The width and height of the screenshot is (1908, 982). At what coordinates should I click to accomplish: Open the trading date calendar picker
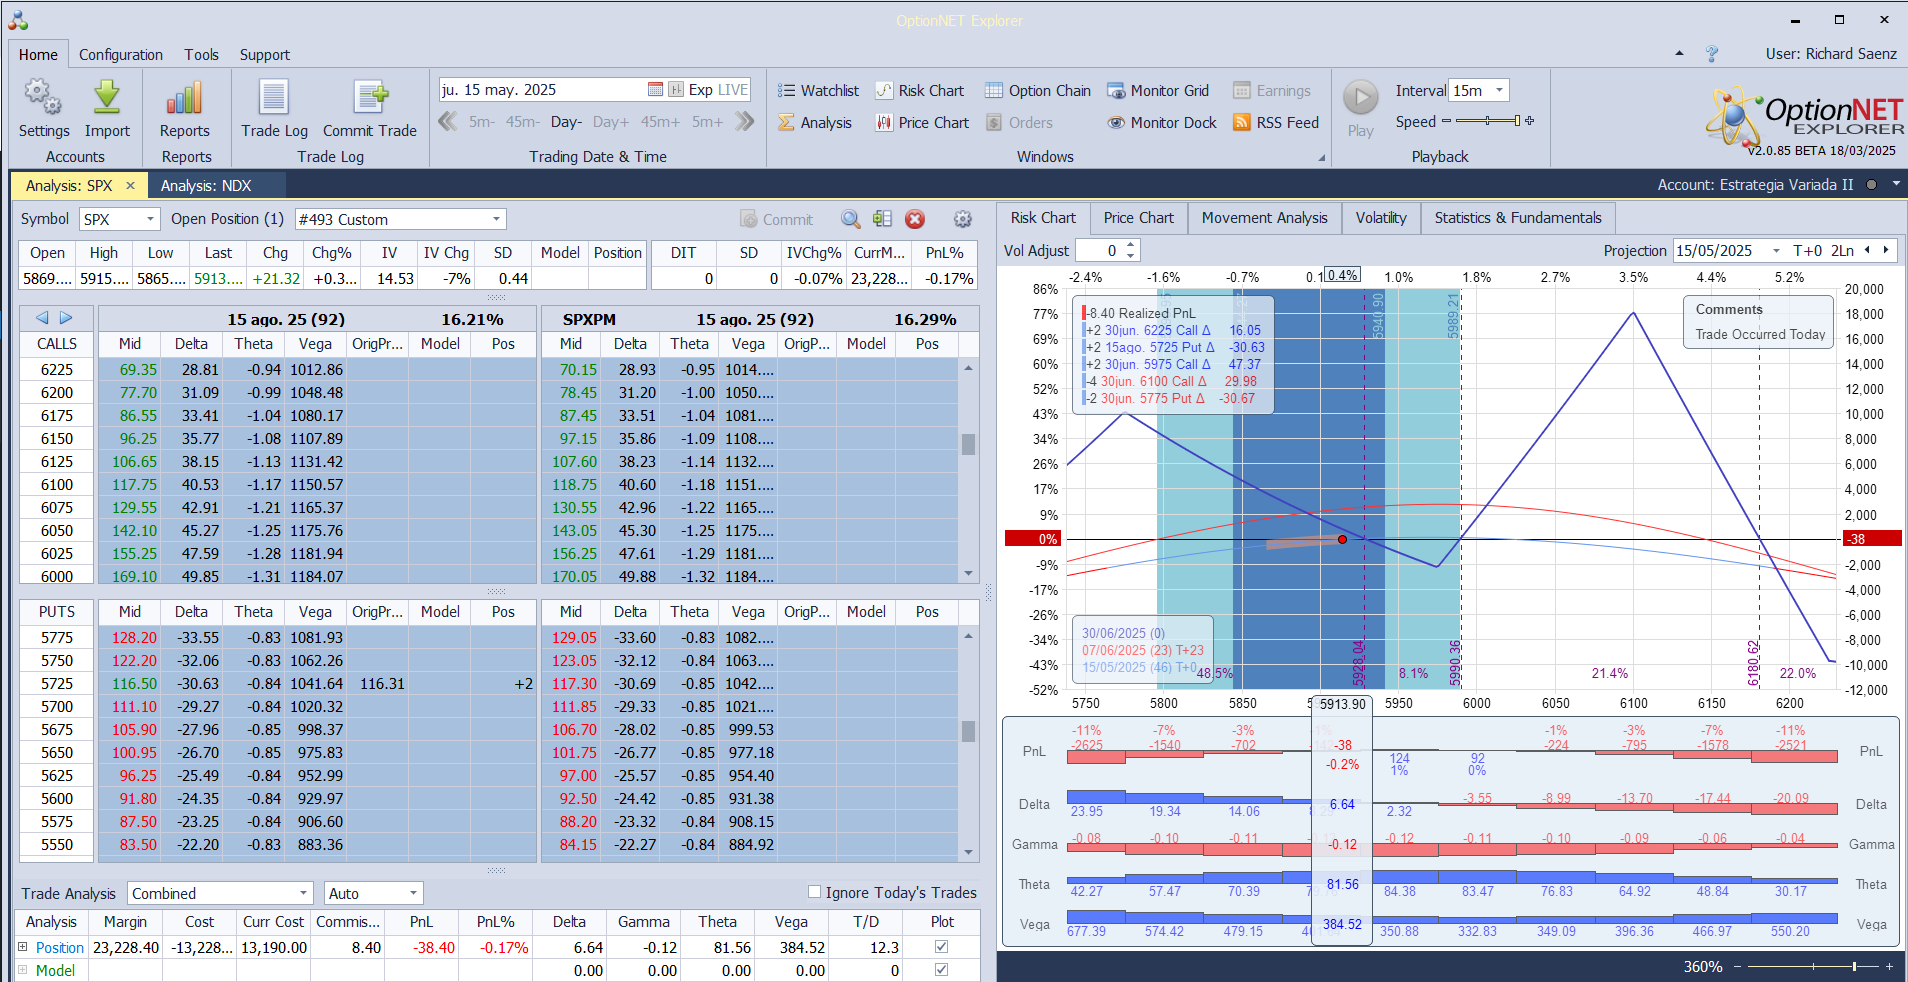point(655,89)
